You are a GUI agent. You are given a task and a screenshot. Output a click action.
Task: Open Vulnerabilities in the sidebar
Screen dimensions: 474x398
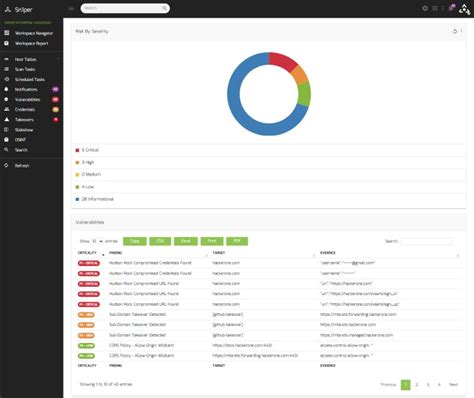[x=27, y=100]
